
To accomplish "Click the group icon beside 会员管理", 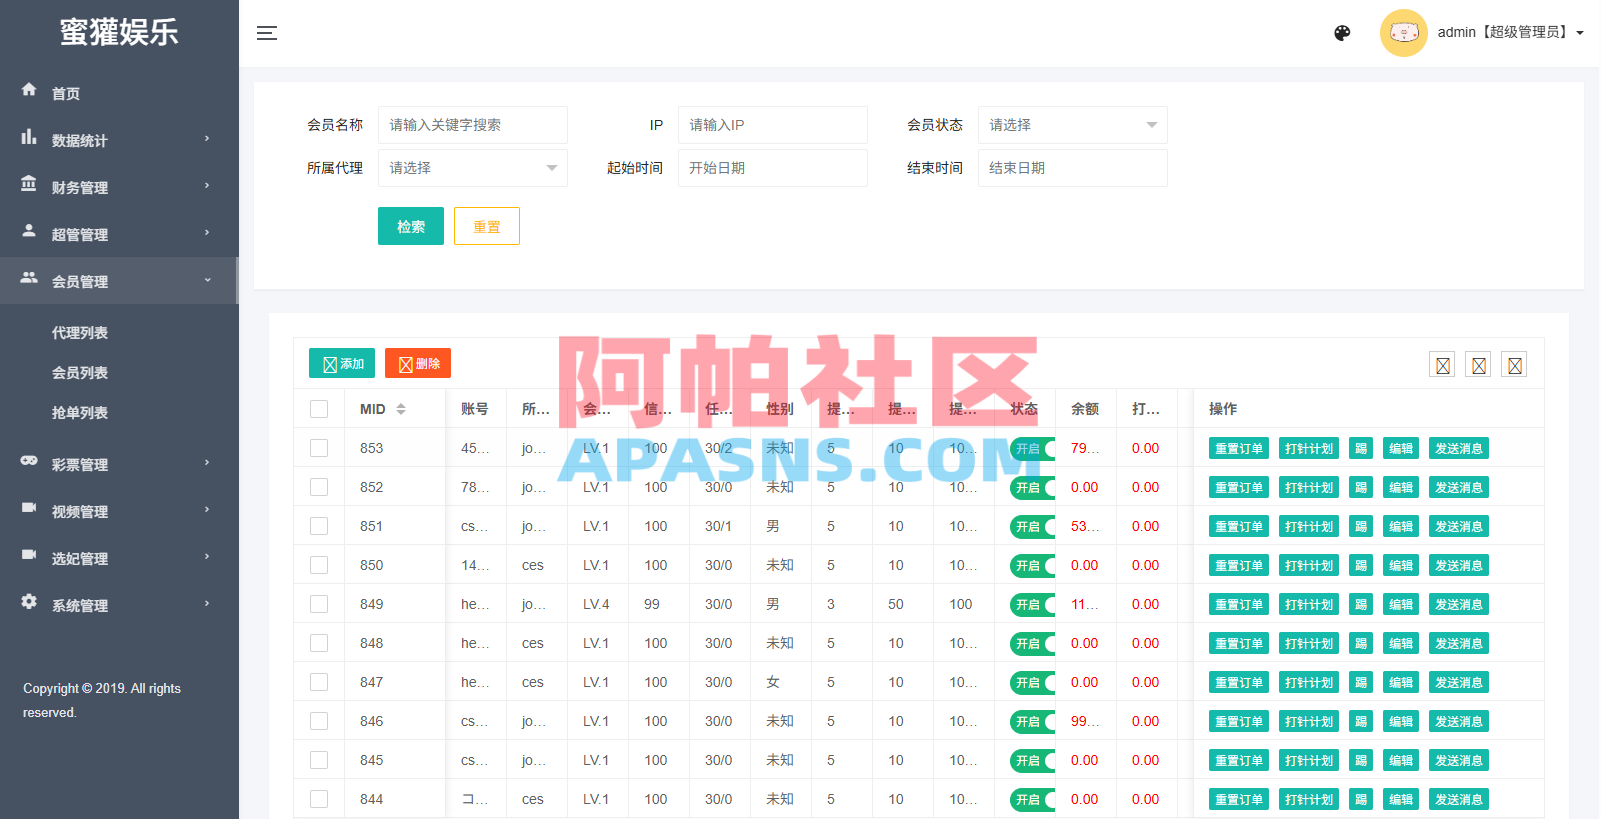I will 29,277.
